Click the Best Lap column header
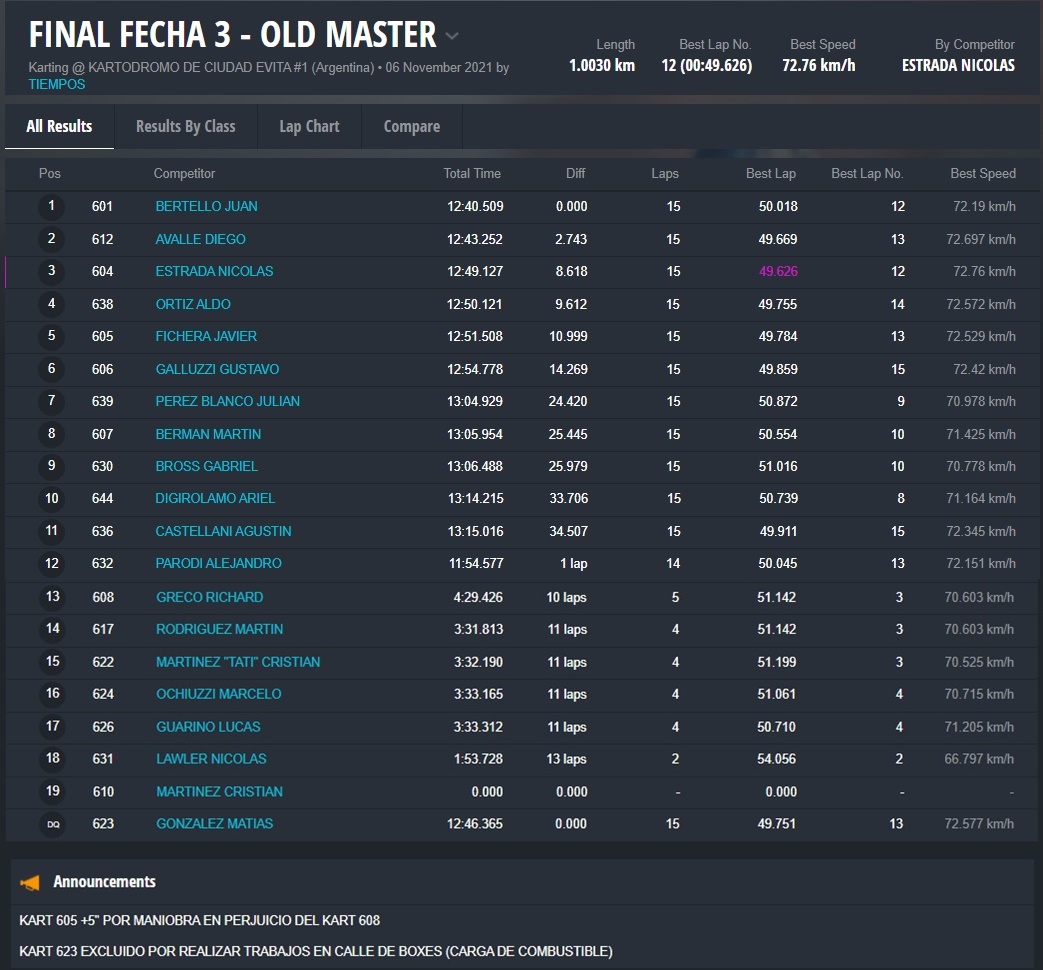The height and width of the screenshot is (970, 1043). [770, 174]
